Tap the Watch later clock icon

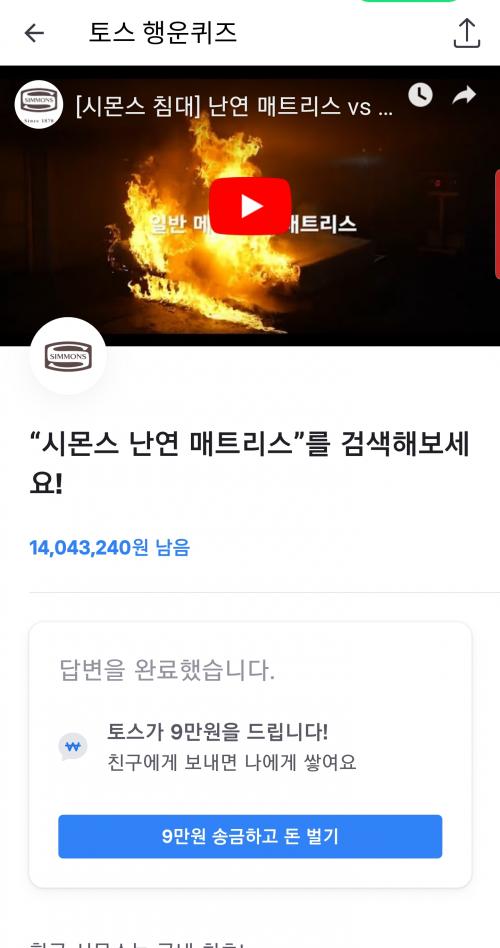420,96
